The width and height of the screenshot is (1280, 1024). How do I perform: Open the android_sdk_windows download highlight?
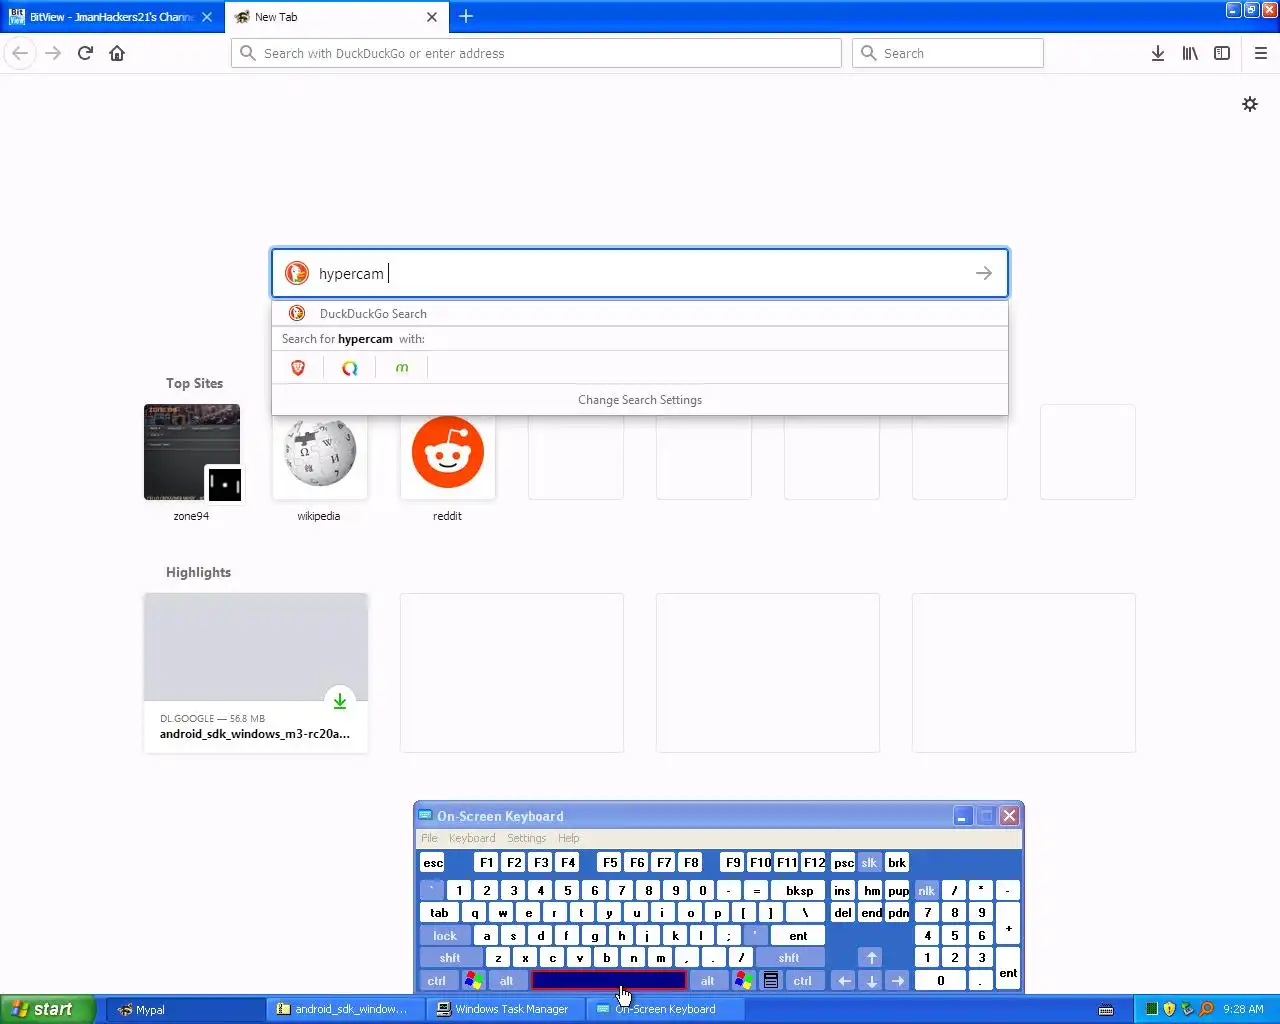pos(256,672)
